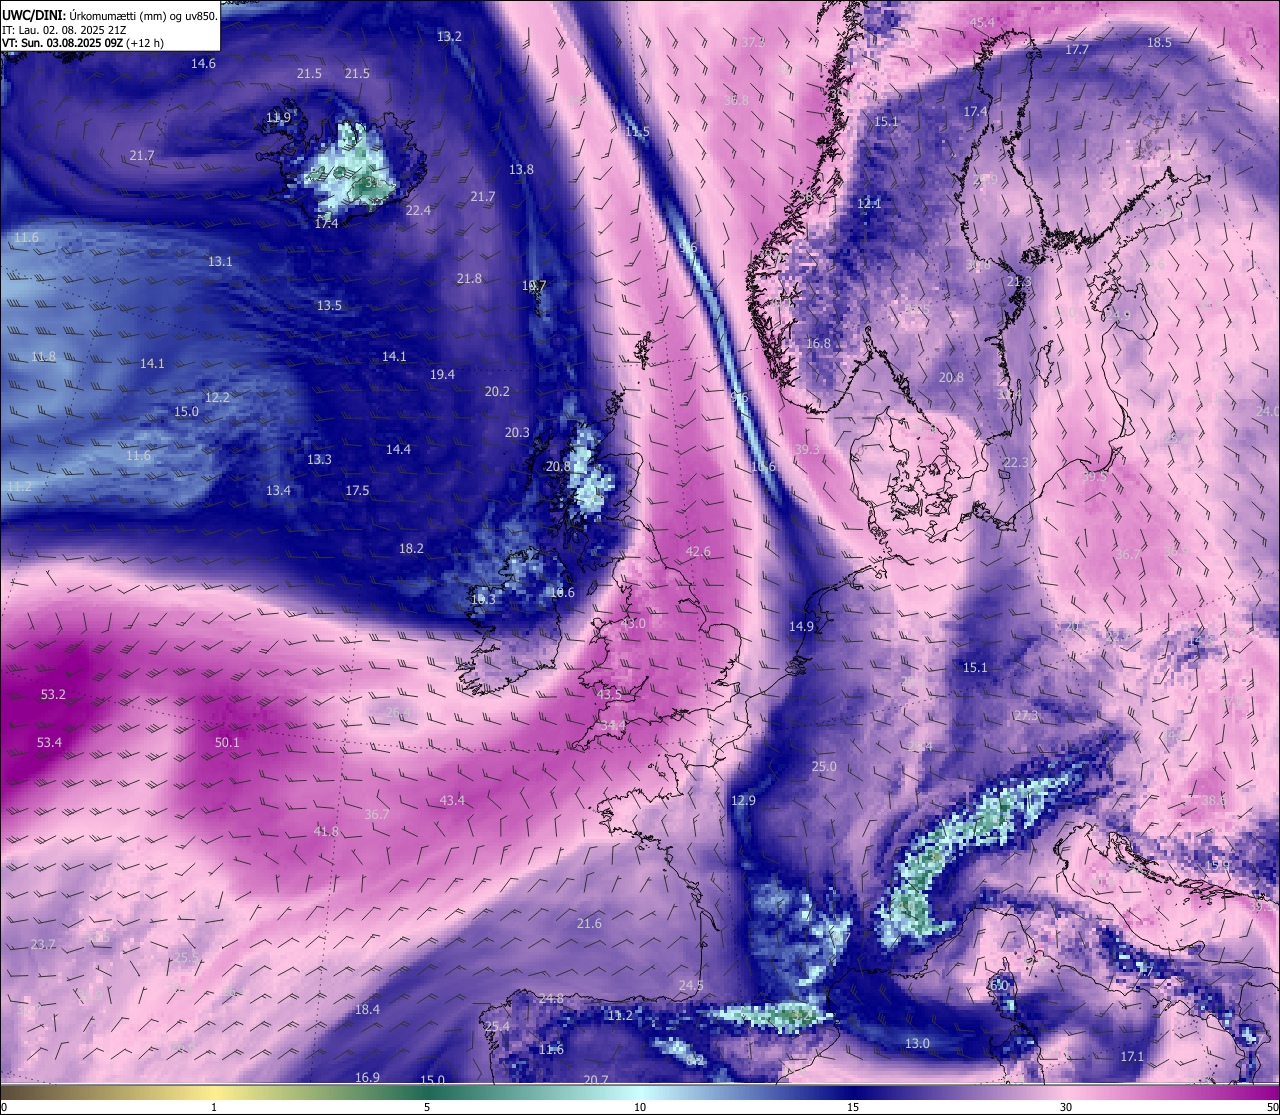This screenshot has height=1115, width=1280.
Task: Select the 12.2 value label
Action: pyautogui.click(x=217, y=397)
